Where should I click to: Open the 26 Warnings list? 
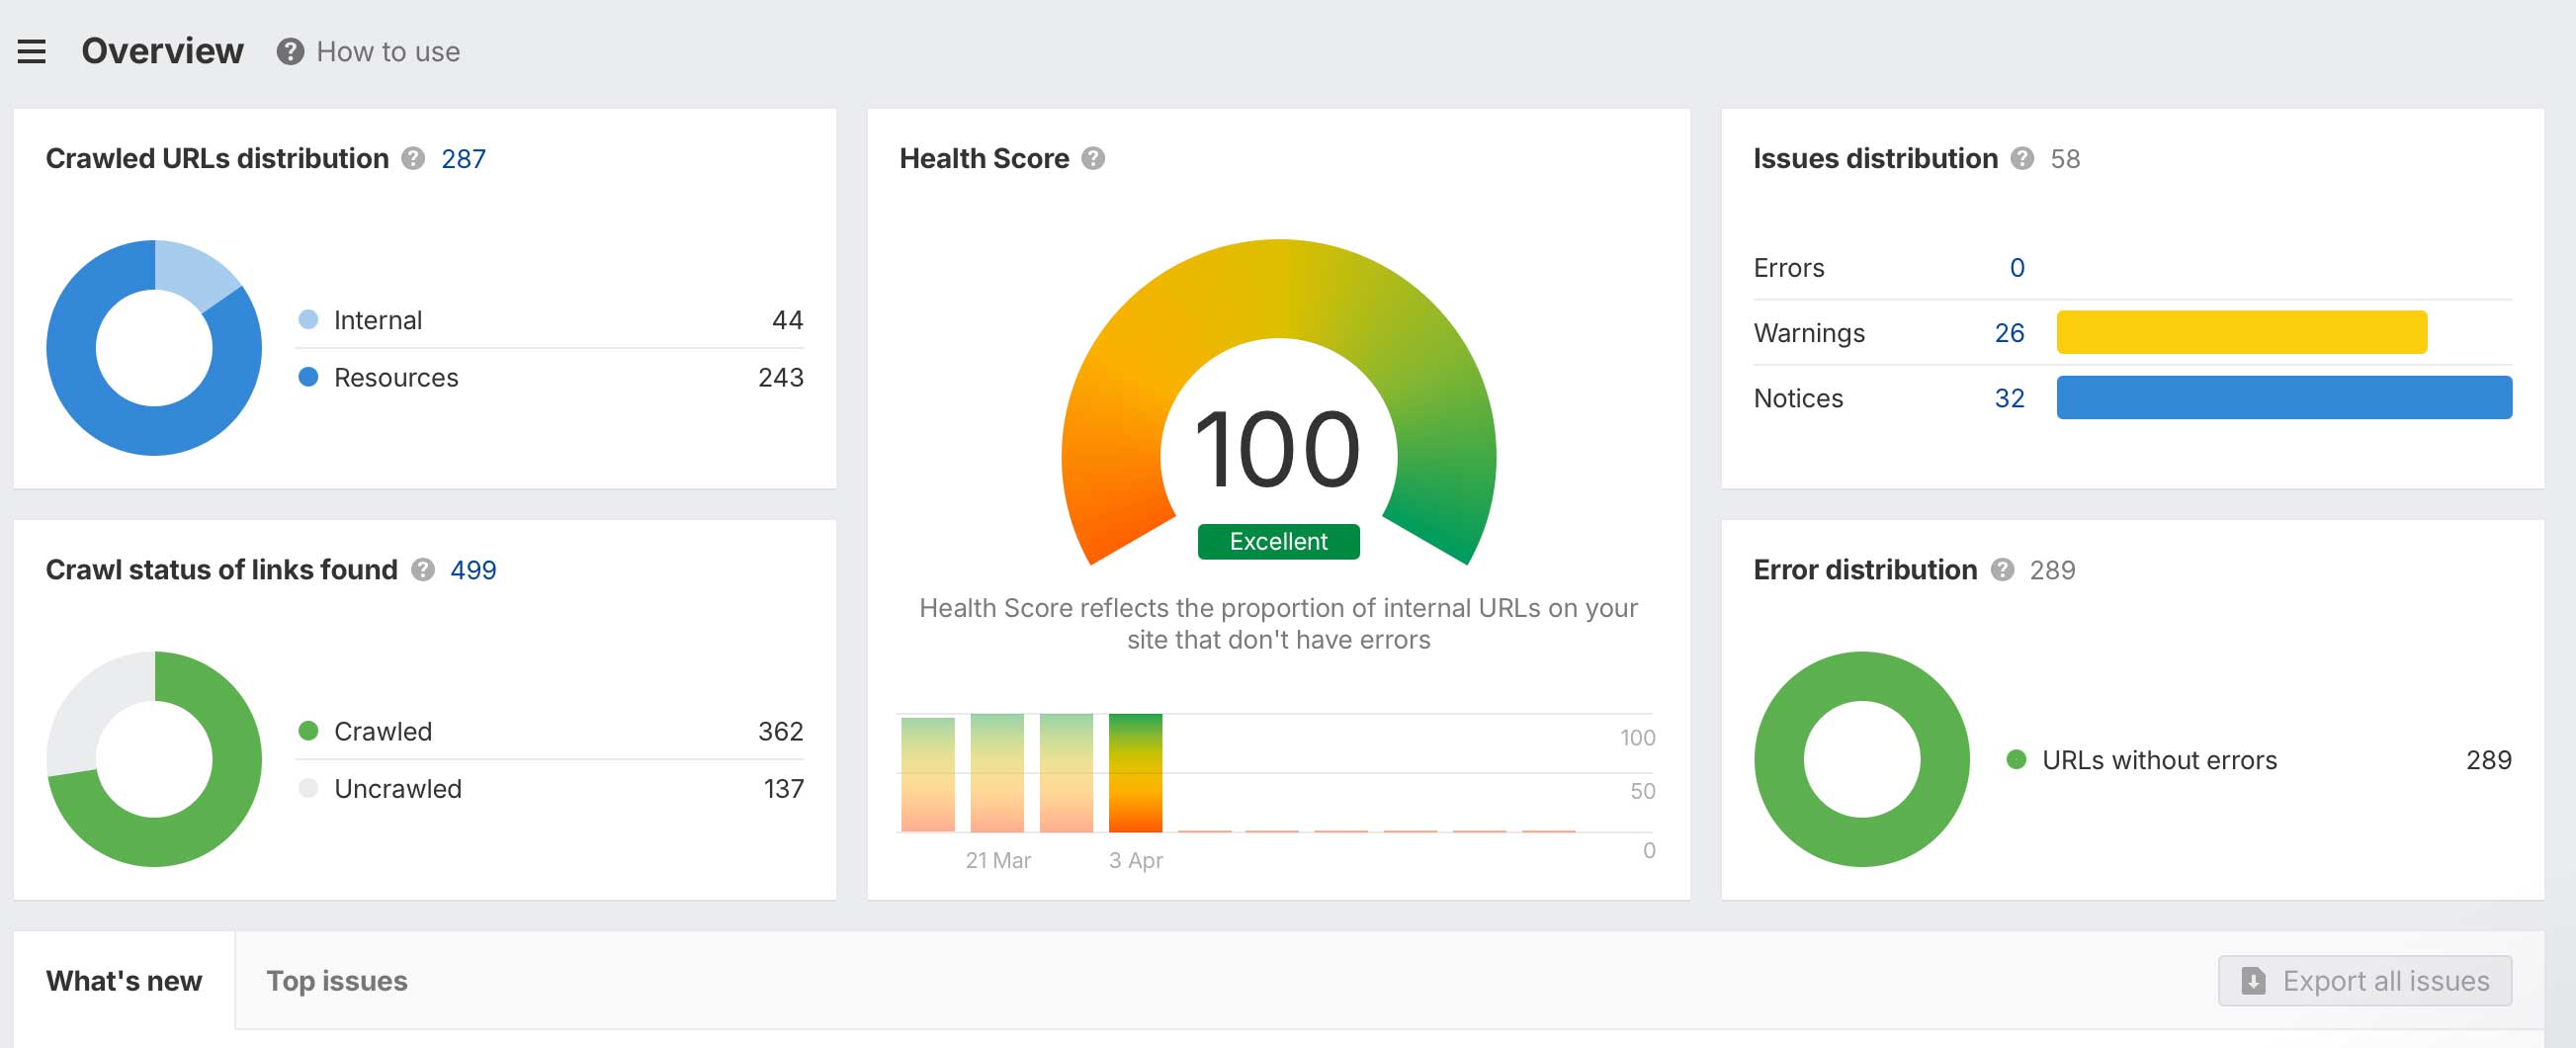2010,333
